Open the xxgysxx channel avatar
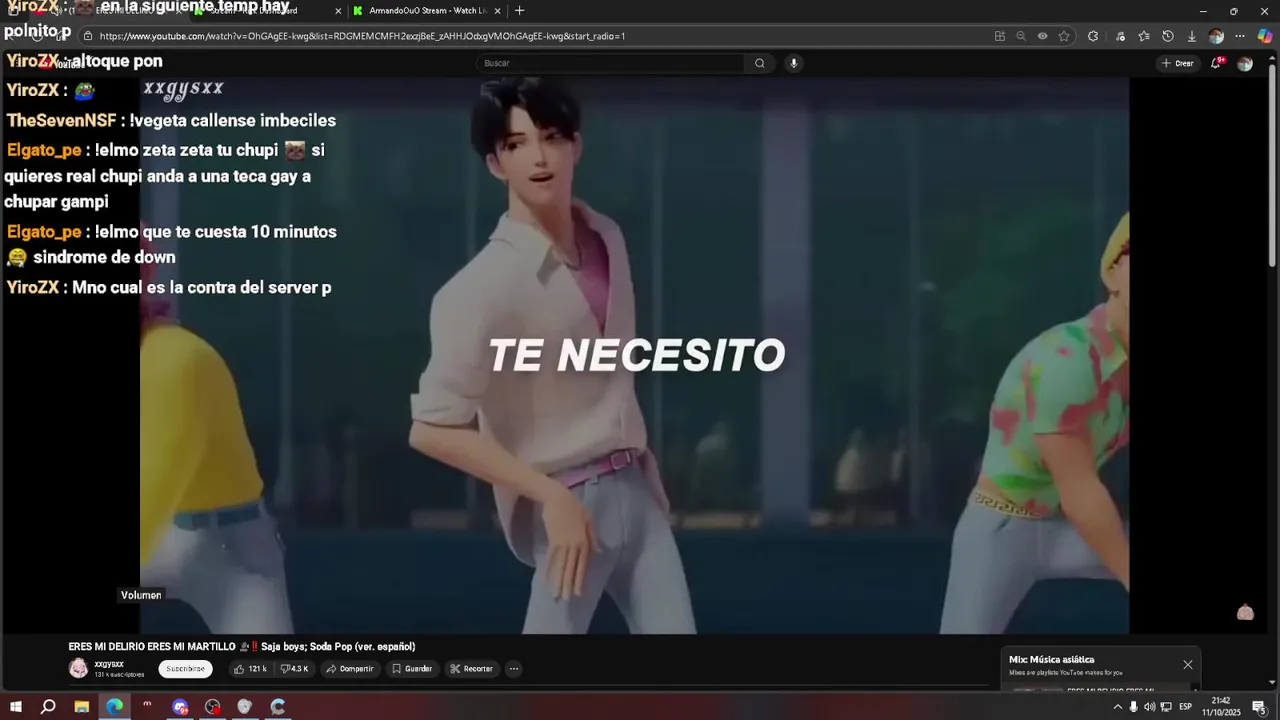Image resolution: width=1280 pixels, height=720 pixels. click(78, 669)
